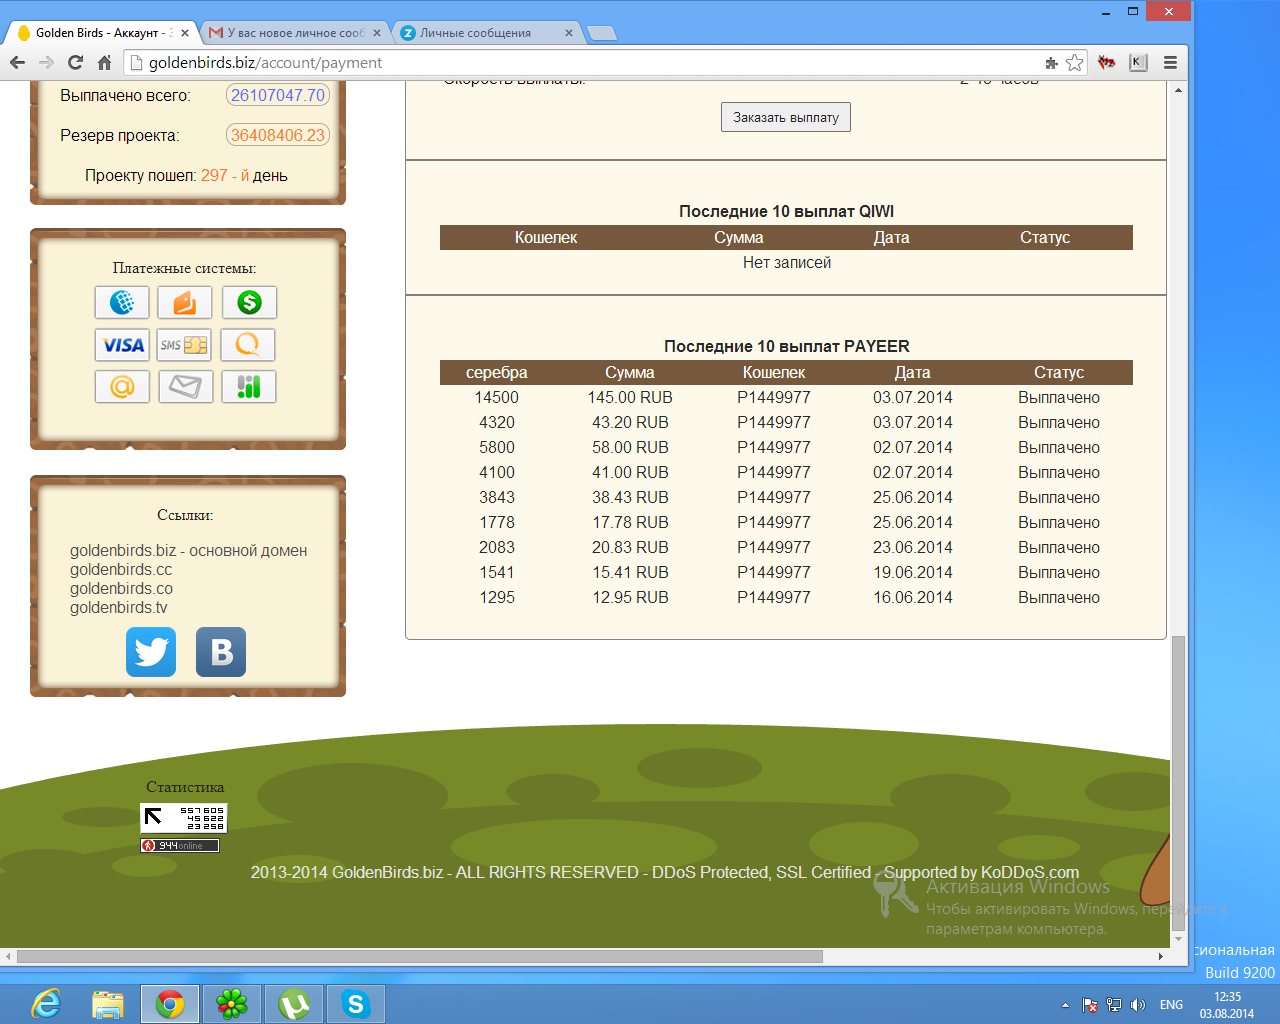Click the 12.95 RUB amount
The height and width of the screenshot is (1024, 1280).
[x=630, y=598]
